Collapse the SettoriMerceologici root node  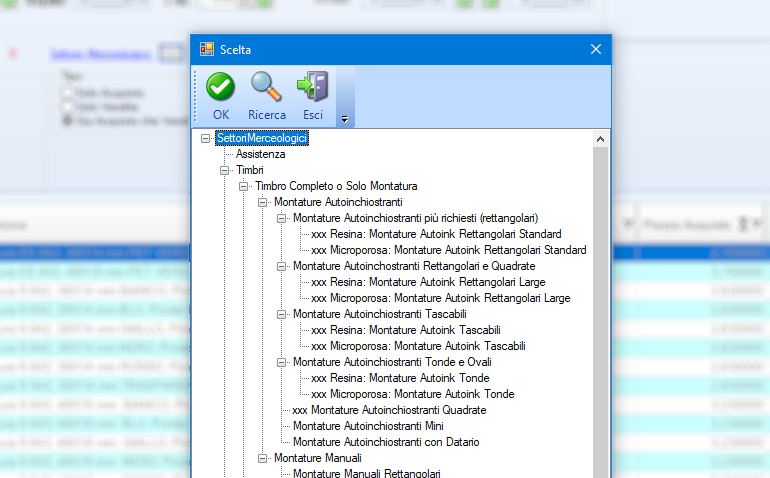point(206,138)
